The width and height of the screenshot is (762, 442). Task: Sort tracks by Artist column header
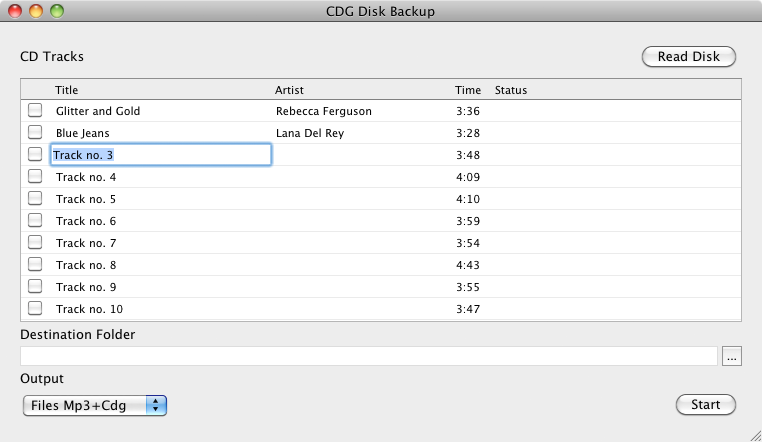pyautogui.click(x=289, y=90)
